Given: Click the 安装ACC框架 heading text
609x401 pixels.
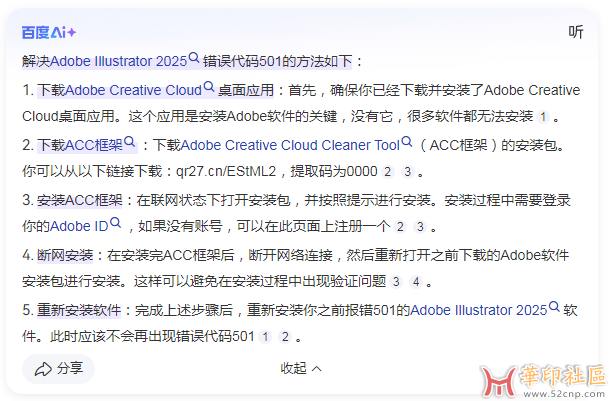Looking at the screenshot, I should [80, 200].
